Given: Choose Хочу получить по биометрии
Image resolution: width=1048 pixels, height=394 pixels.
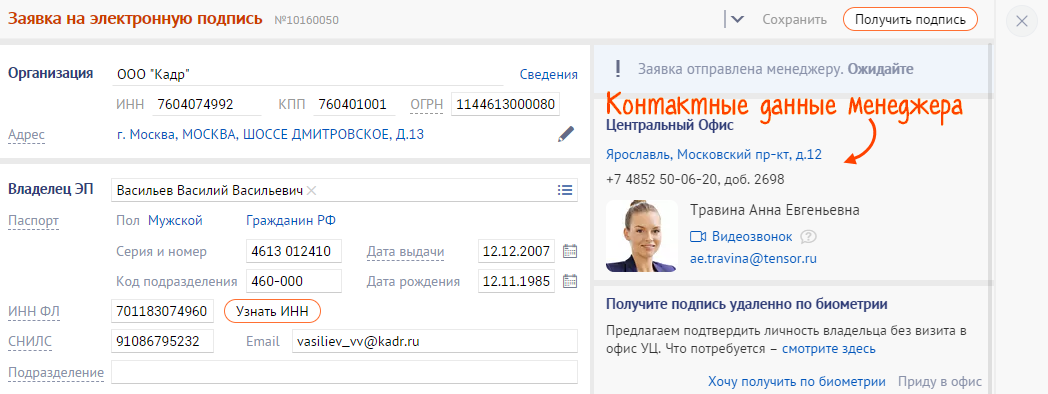Looking at the screenshot, I should pos(797,381).
